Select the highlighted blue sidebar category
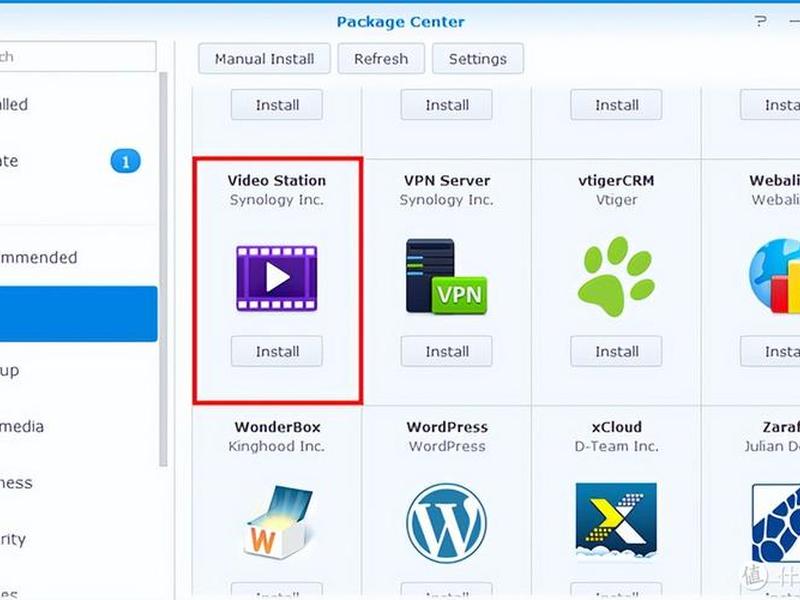Image resolution: width=800 pixels, height=600 pixels. point(79,314)
